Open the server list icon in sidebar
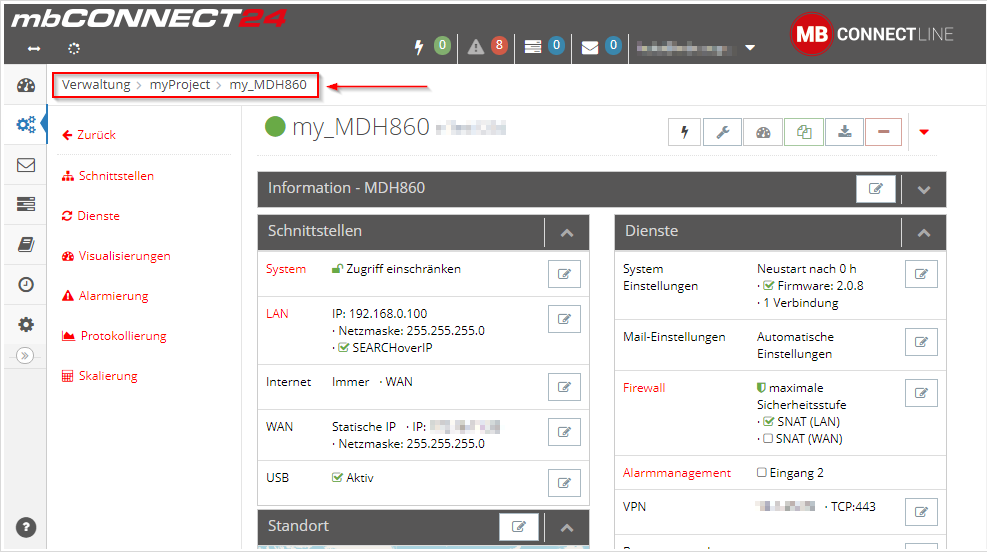 pos(26,204)
